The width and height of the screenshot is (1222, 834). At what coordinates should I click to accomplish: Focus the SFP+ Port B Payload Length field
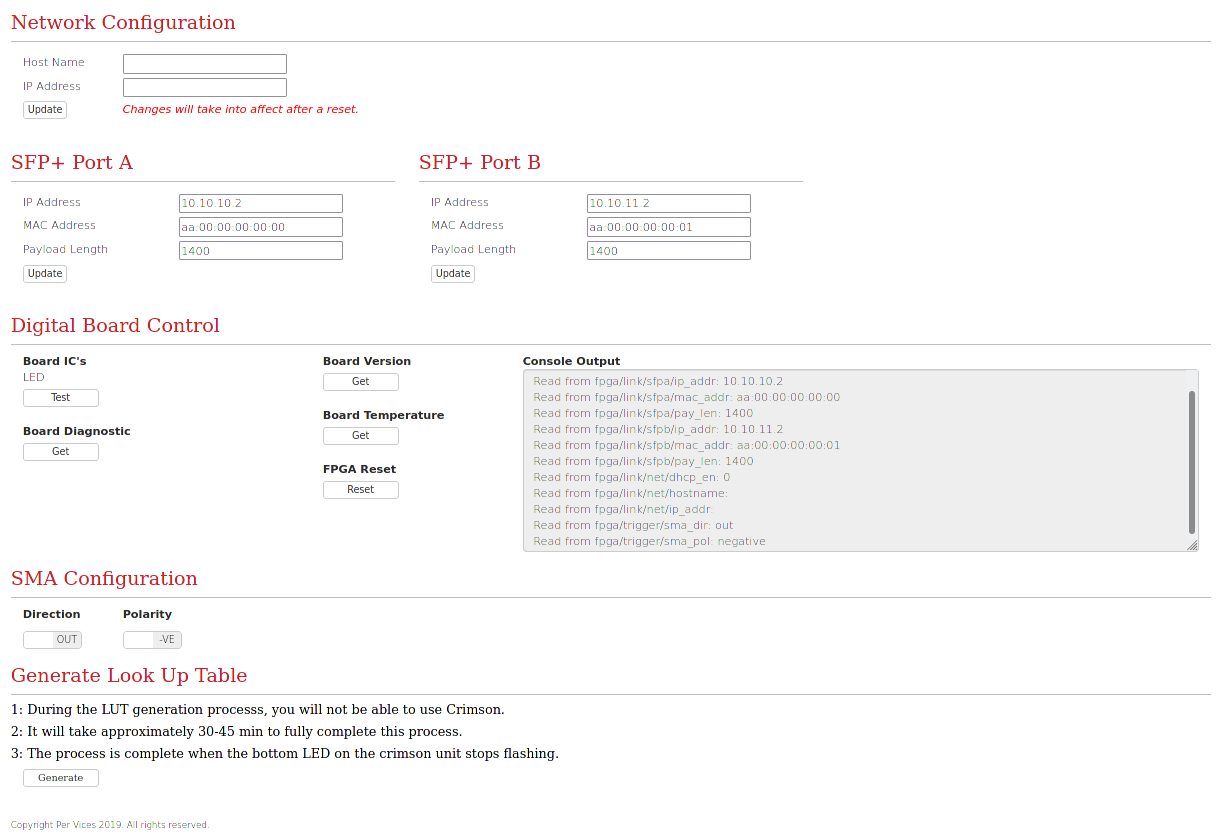pos(668,251)
